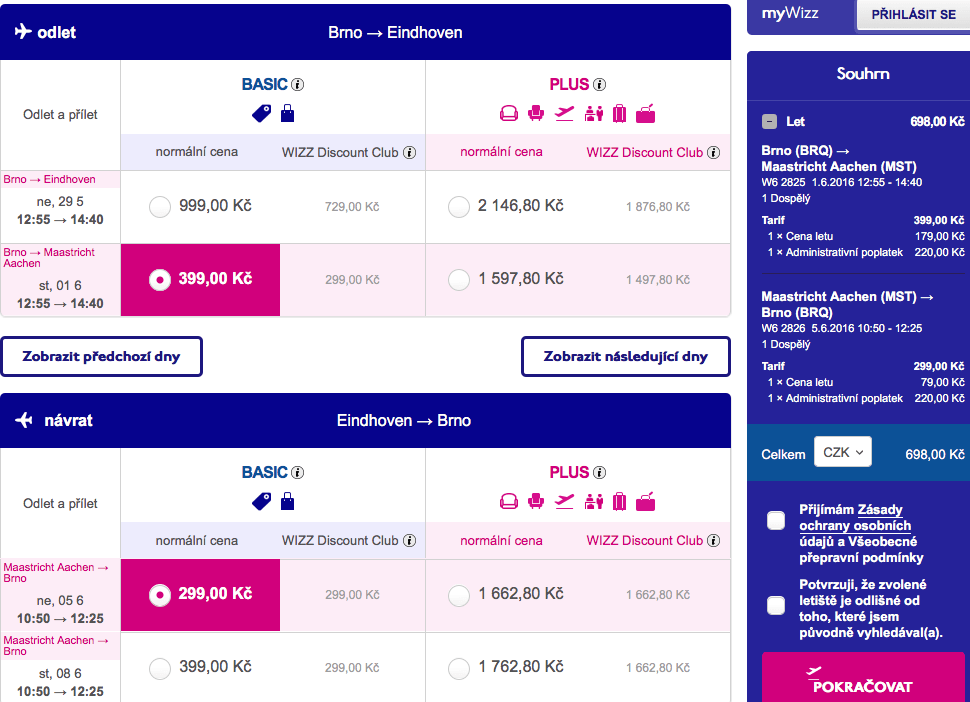Open the BASIC fare info icon in the departure section
970x702 pixels.
point(298,85)
